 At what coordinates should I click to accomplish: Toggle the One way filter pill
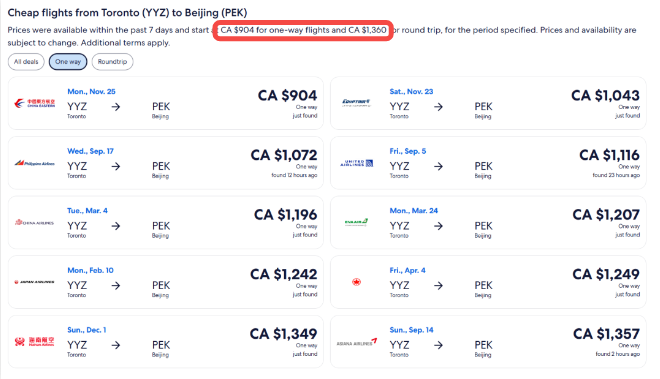(x=68, y=62)
